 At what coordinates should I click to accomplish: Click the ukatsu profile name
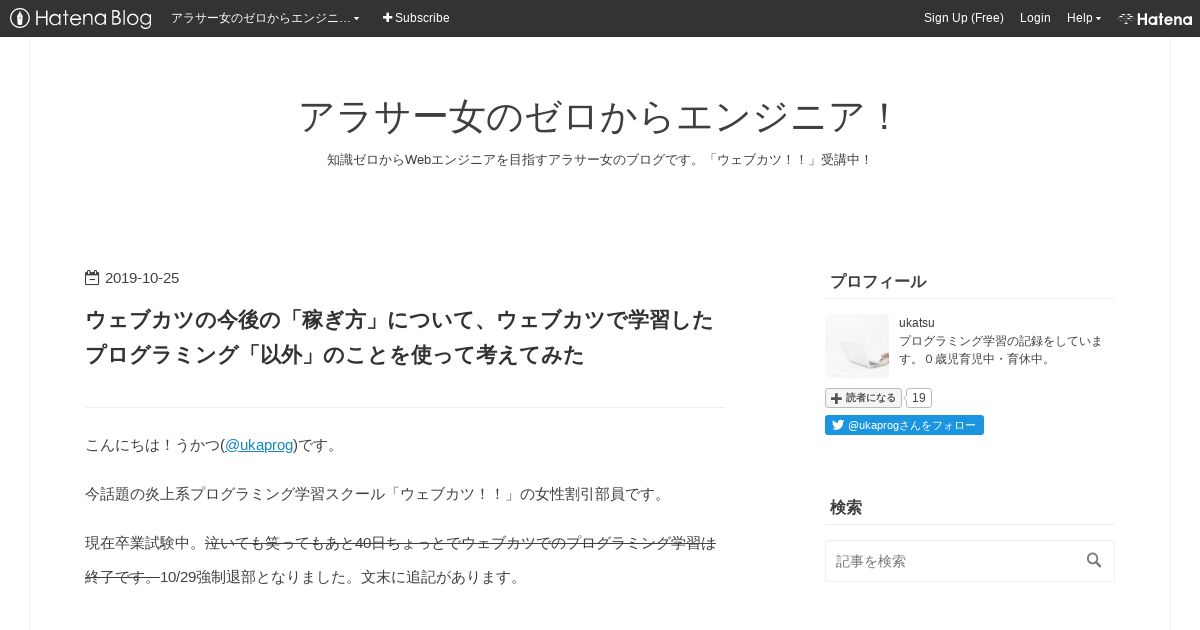click(x=917, y=322)
